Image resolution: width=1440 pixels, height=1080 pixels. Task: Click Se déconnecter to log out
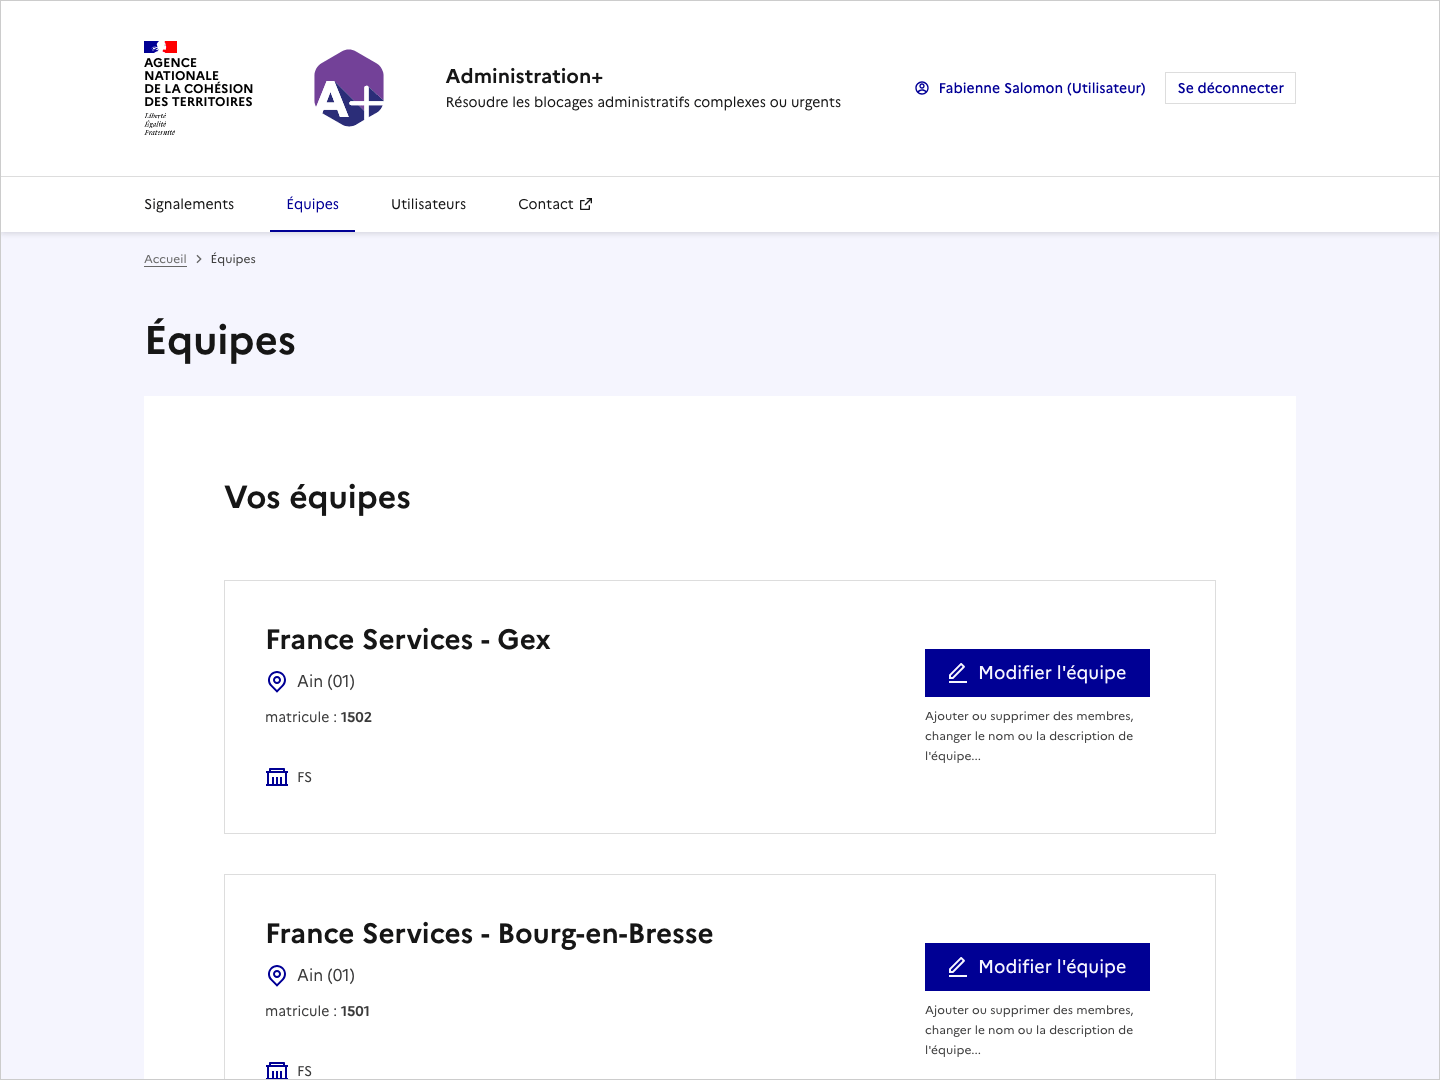(1230, 88)
